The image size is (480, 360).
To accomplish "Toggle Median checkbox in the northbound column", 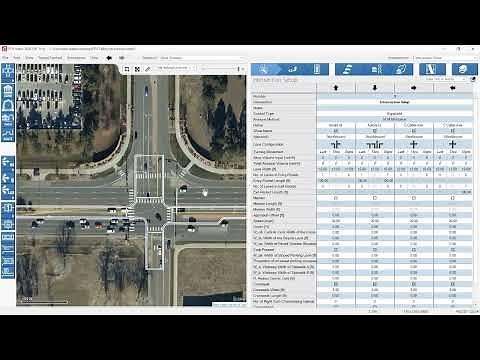I will 336,198.
